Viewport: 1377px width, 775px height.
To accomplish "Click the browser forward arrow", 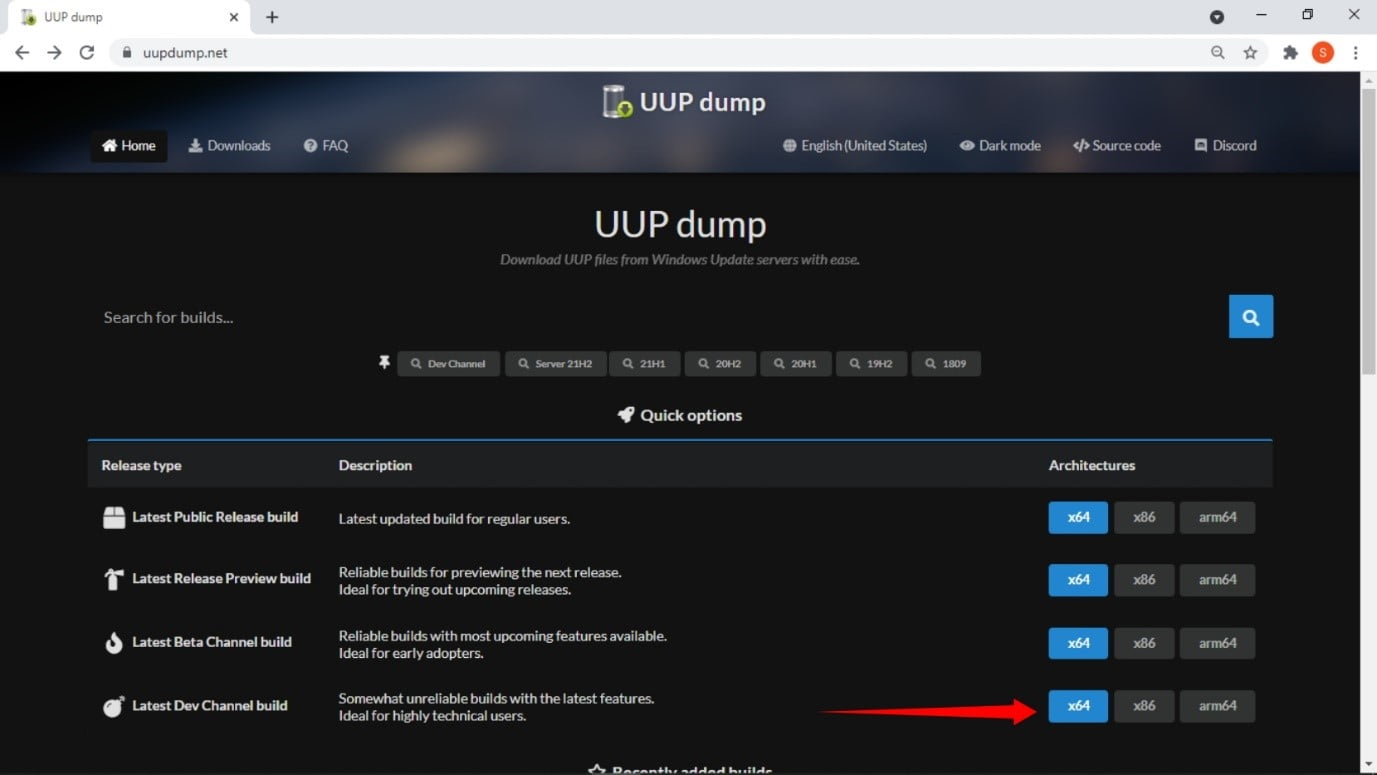I will pos(54,52).
